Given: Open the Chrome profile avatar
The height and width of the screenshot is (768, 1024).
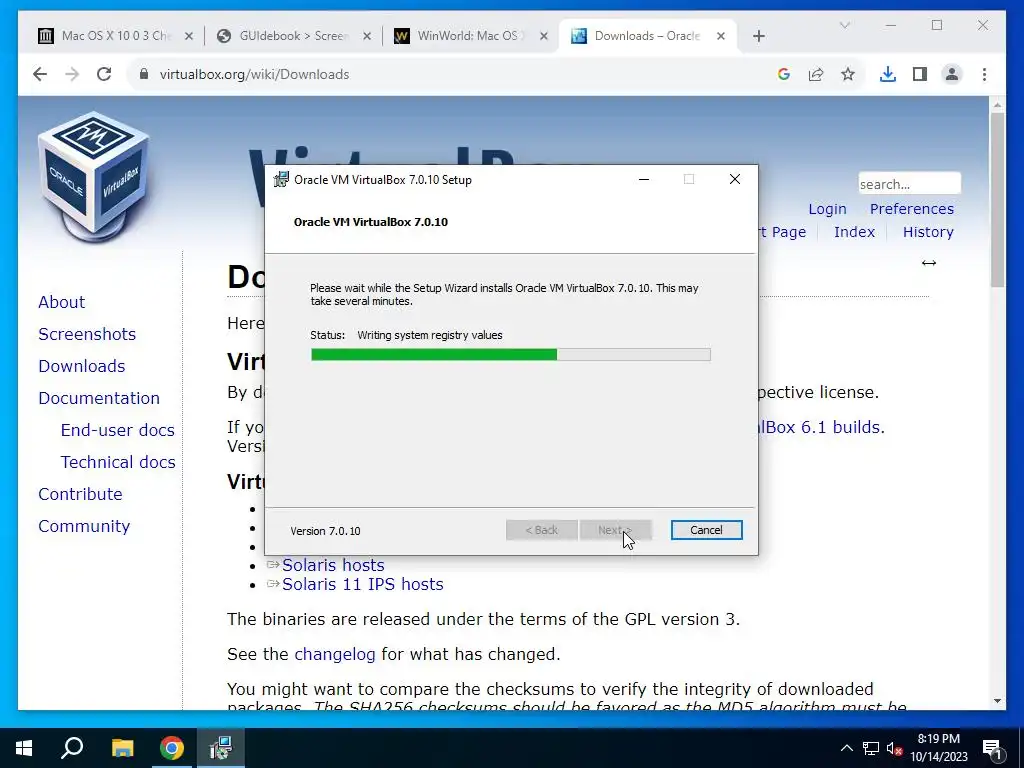Looking at the screenshot, I should pyautogui.click(x=952, y=74).
